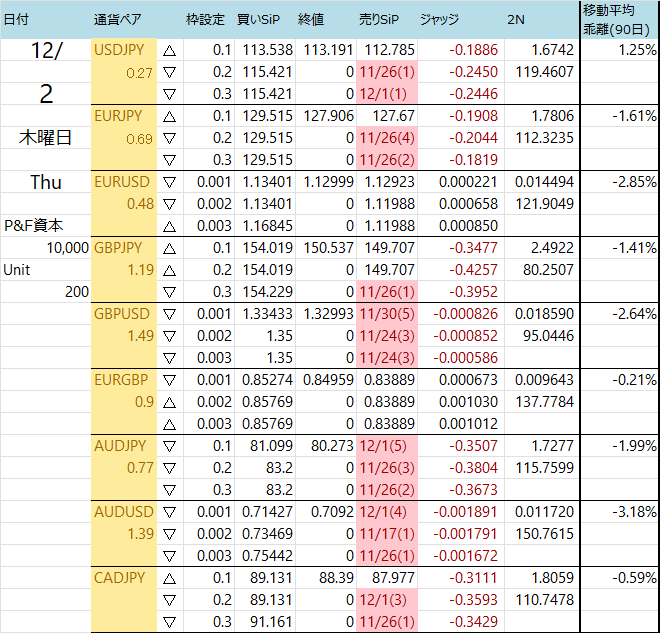This screenshot has width=660, height=633.
Task: Click the down triangle in EURUSD 0.001 row
Action: point(169,183)
